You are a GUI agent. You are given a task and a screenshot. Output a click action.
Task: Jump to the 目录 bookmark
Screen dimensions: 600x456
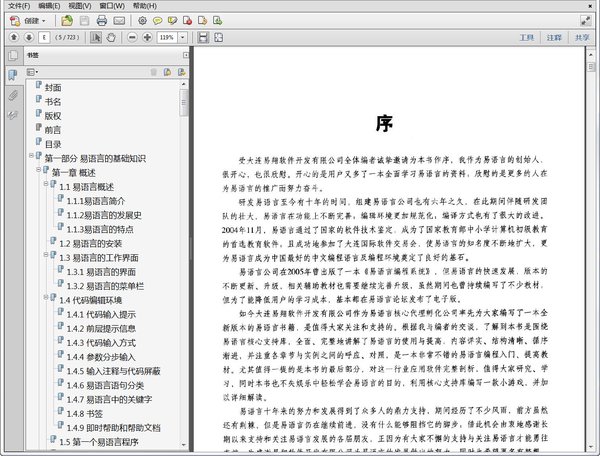(x=53, y=144)
